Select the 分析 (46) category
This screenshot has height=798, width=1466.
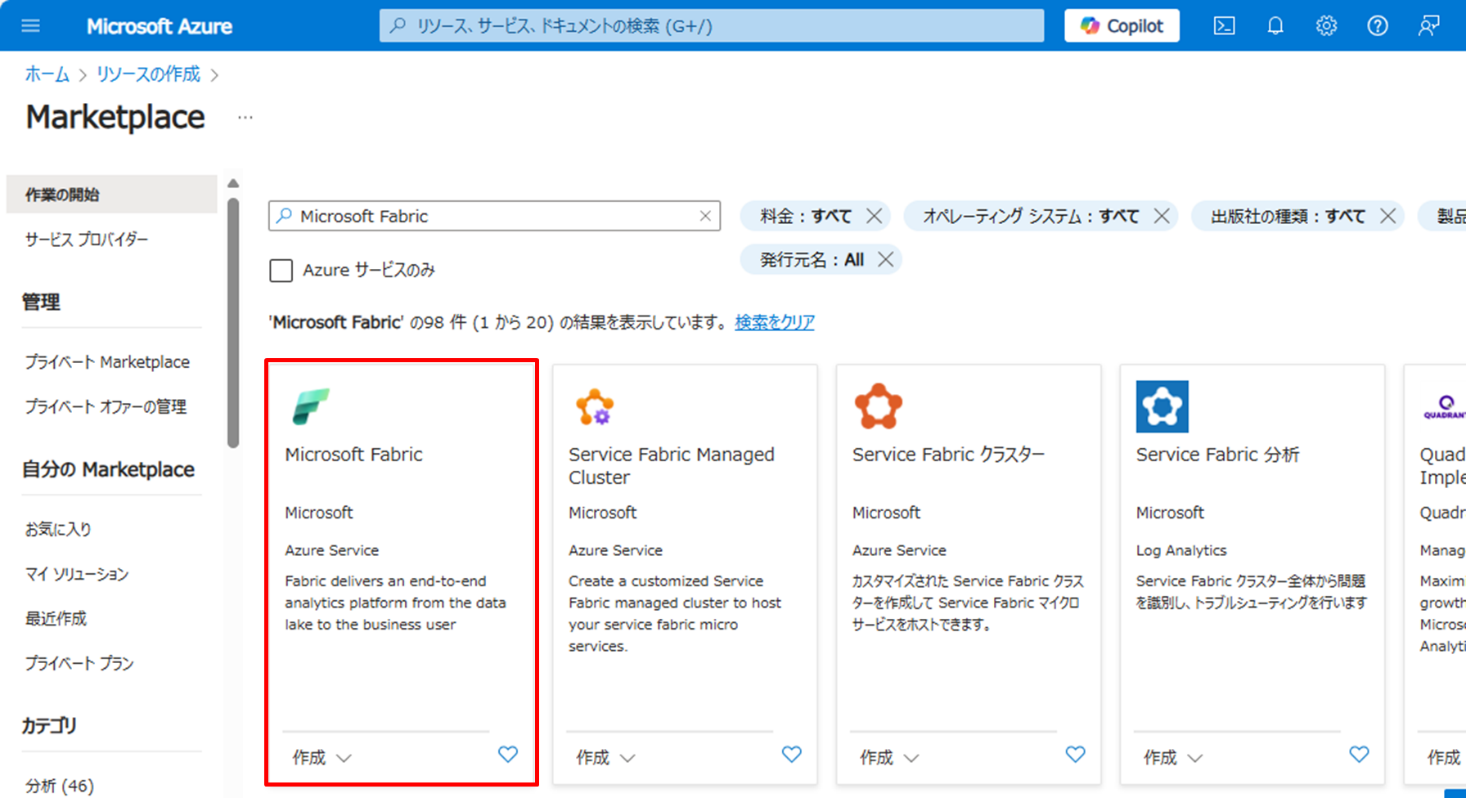pos(60,786)
